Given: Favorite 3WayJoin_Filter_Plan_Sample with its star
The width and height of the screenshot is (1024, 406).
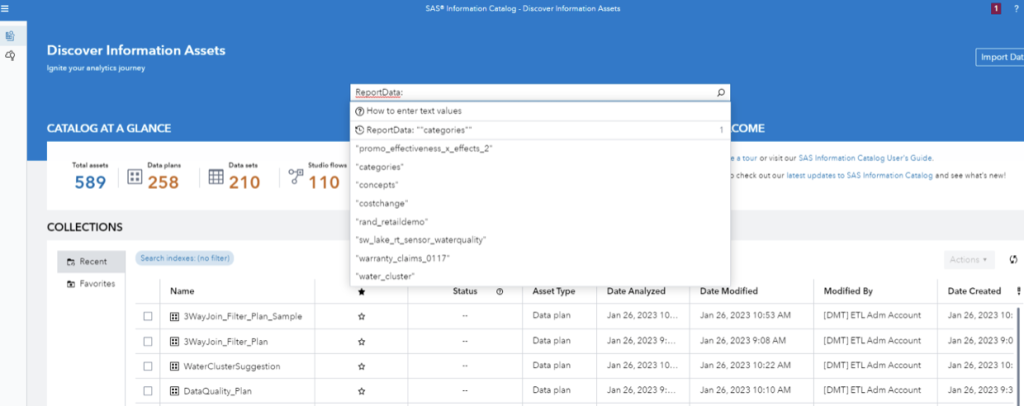Looking at the screenshot, I should point(361,316).
